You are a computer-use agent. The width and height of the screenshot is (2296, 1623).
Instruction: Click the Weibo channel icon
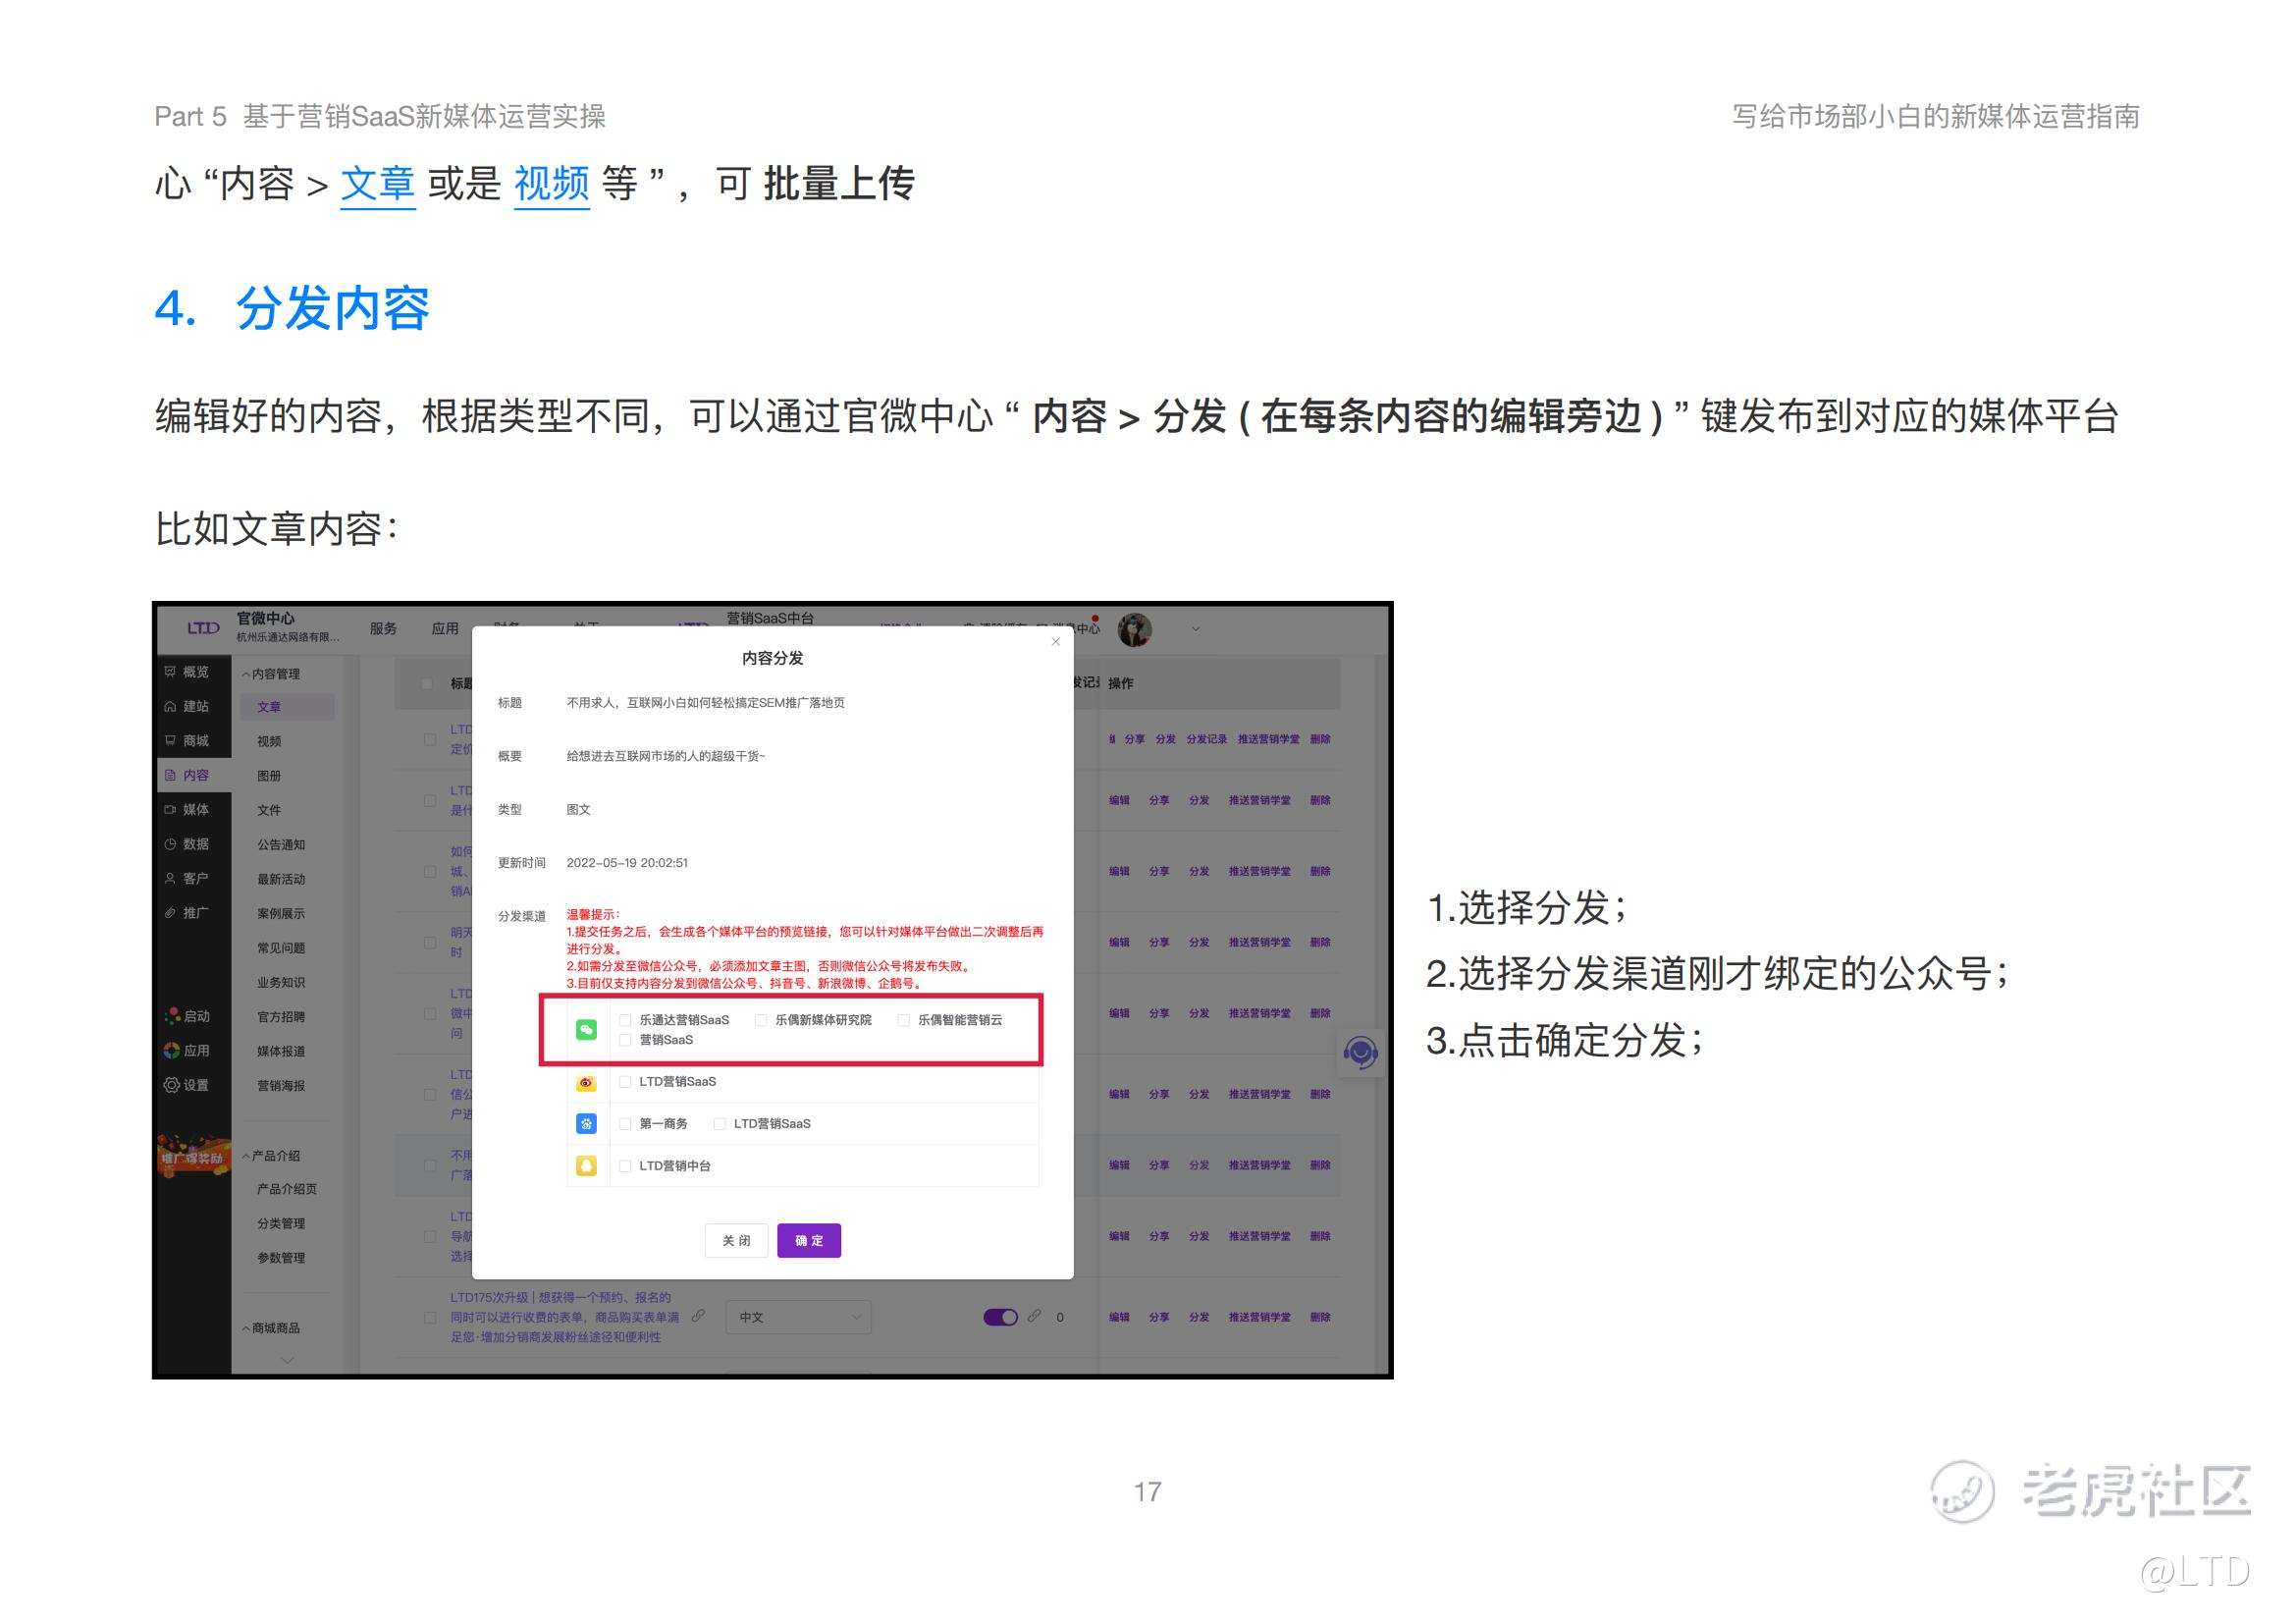[x=586, y=1082]
